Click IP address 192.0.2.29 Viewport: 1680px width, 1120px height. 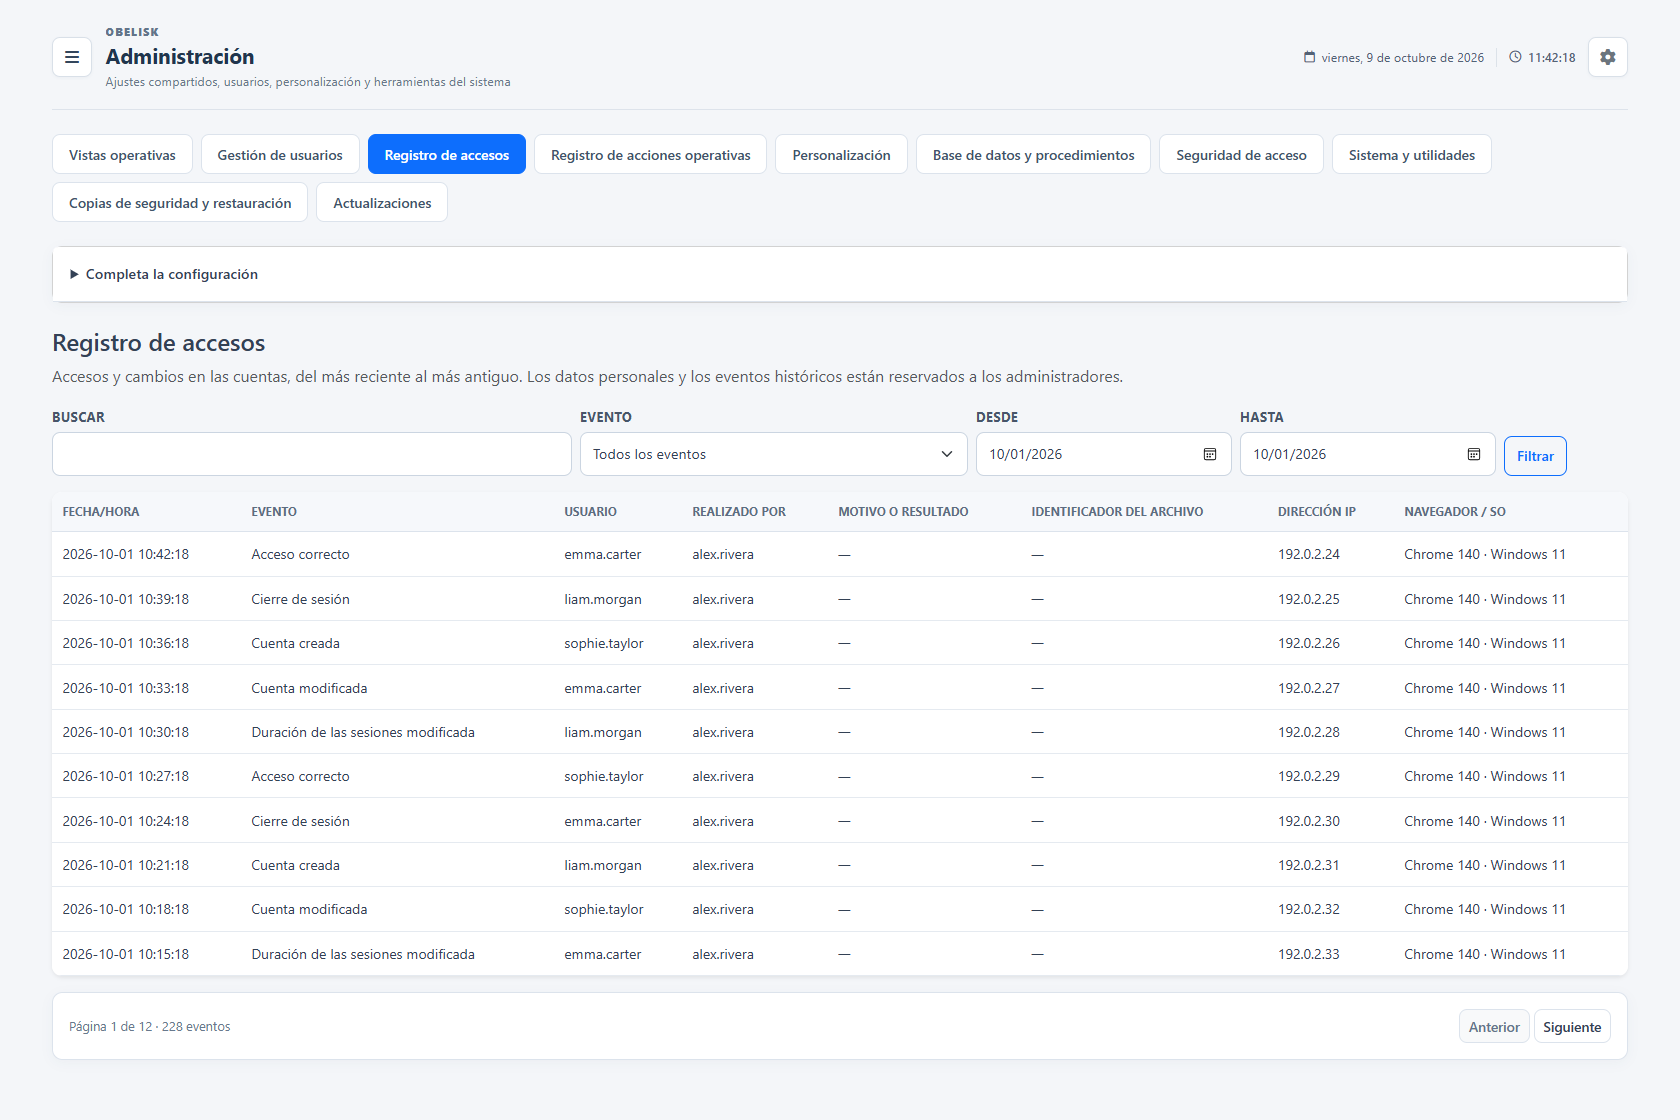1309,777
